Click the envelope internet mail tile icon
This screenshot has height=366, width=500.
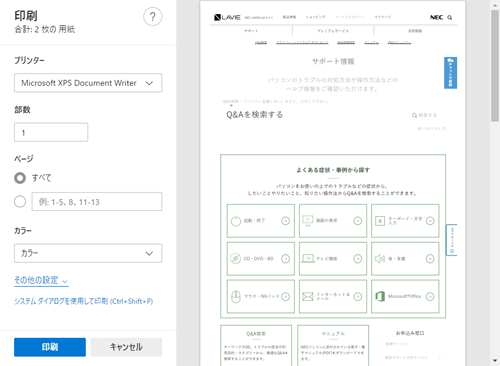[x=308, y=296]
